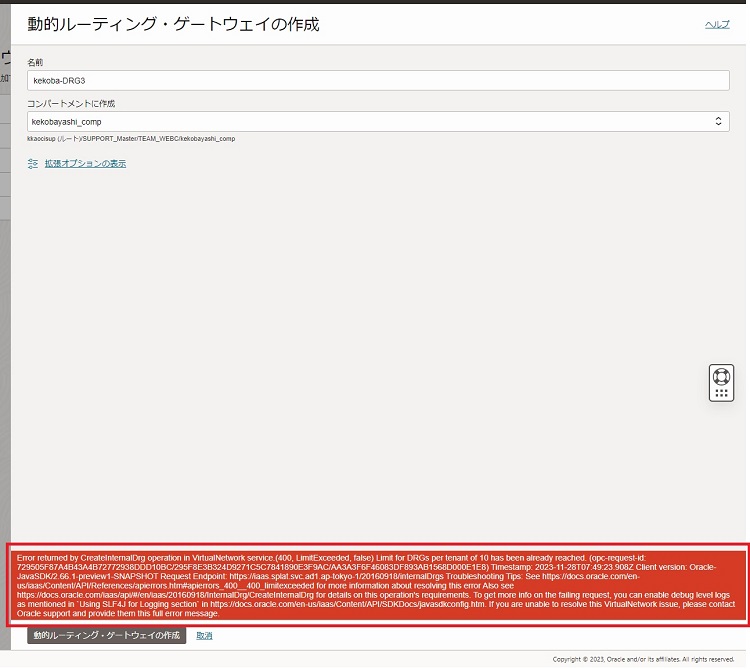Click the compartment dropdown up-down arrows
750x669 pixels.
tap(718, 121)
